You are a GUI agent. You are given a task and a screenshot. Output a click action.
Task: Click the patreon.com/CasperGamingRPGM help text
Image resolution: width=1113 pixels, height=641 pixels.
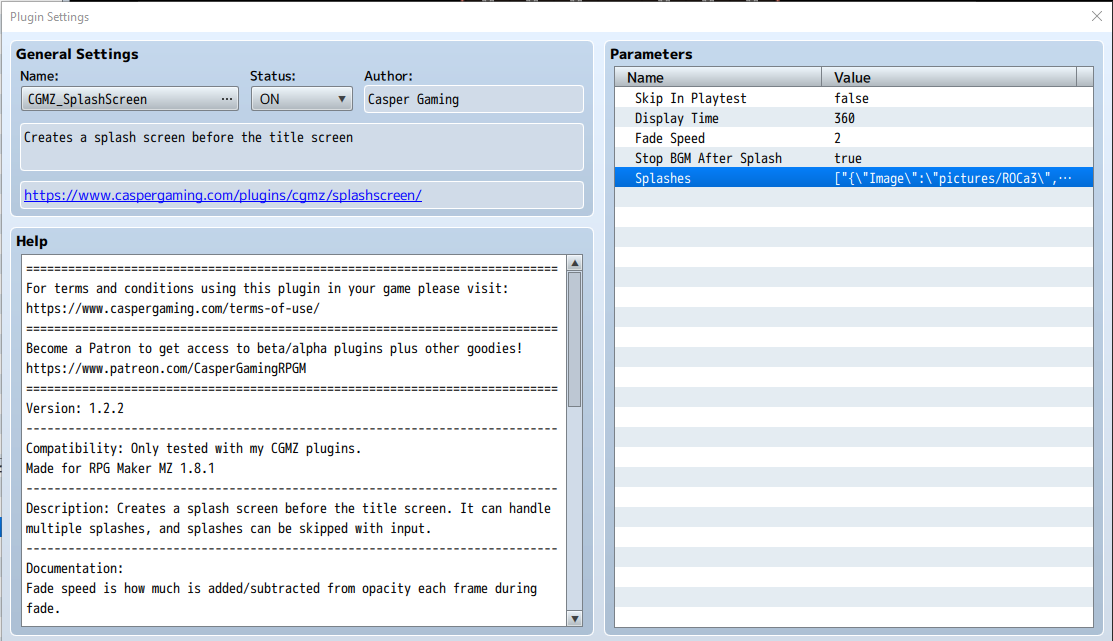click(166, 368)
